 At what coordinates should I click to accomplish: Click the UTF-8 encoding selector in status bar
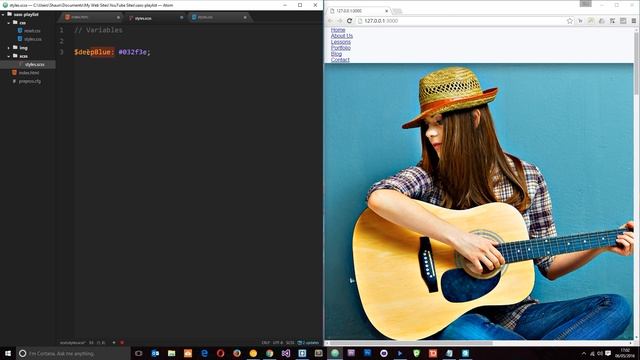[x=278, y=342]
